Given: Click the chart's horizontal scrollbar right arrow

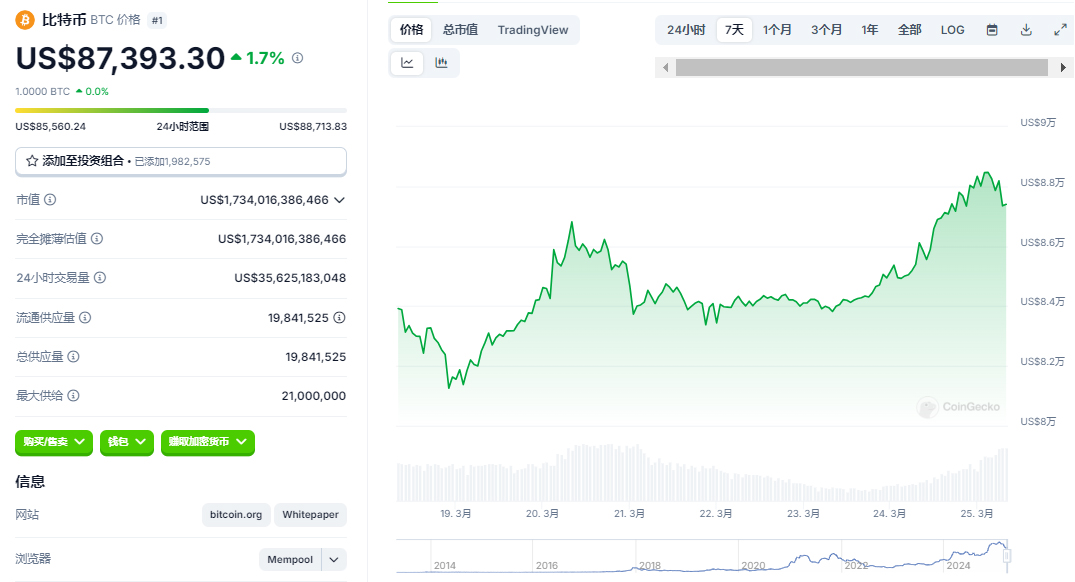Looking at the screenshot, I should pos(1063,67).
